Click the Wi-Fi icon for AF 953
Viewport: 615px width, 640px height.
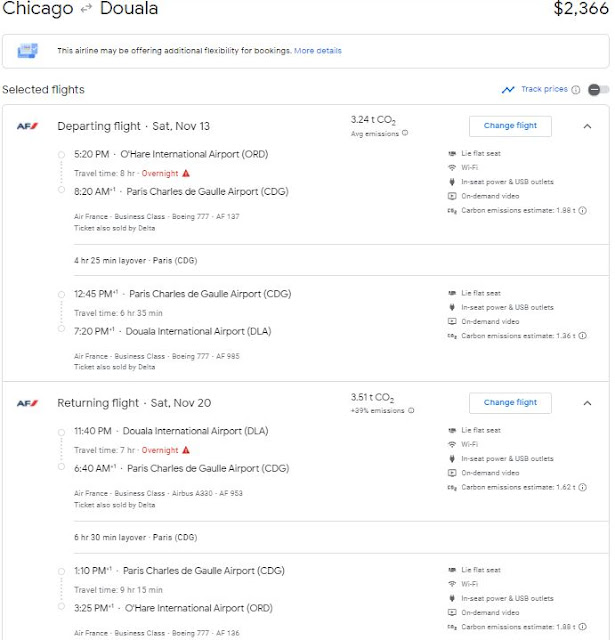[452, 444]
